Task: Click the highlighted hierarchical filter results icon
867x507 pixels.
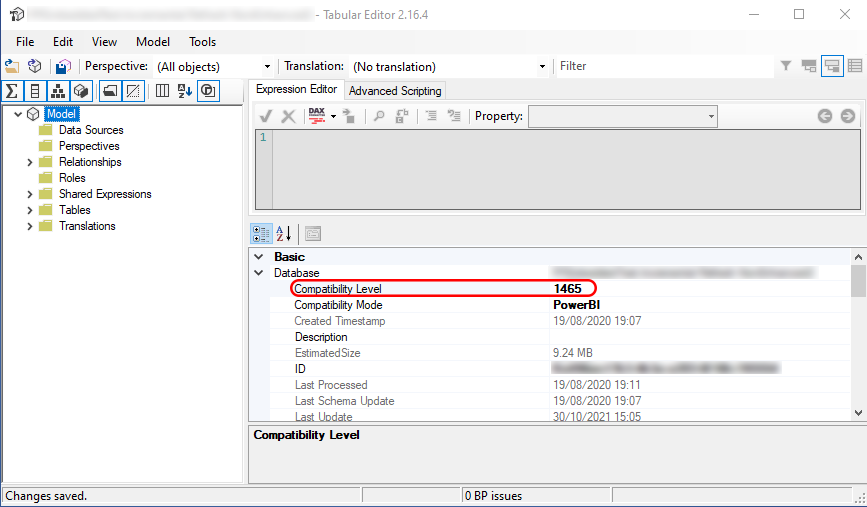Action: click(x=832, y=66)
